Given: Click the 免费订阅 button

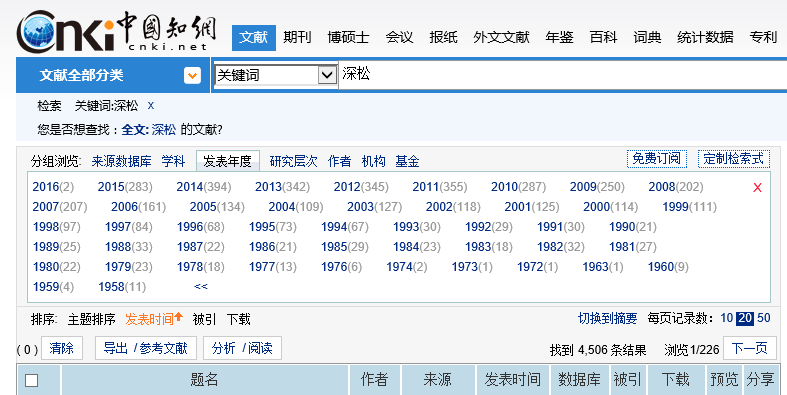Looking at the screenshot, I should point(657,159).
